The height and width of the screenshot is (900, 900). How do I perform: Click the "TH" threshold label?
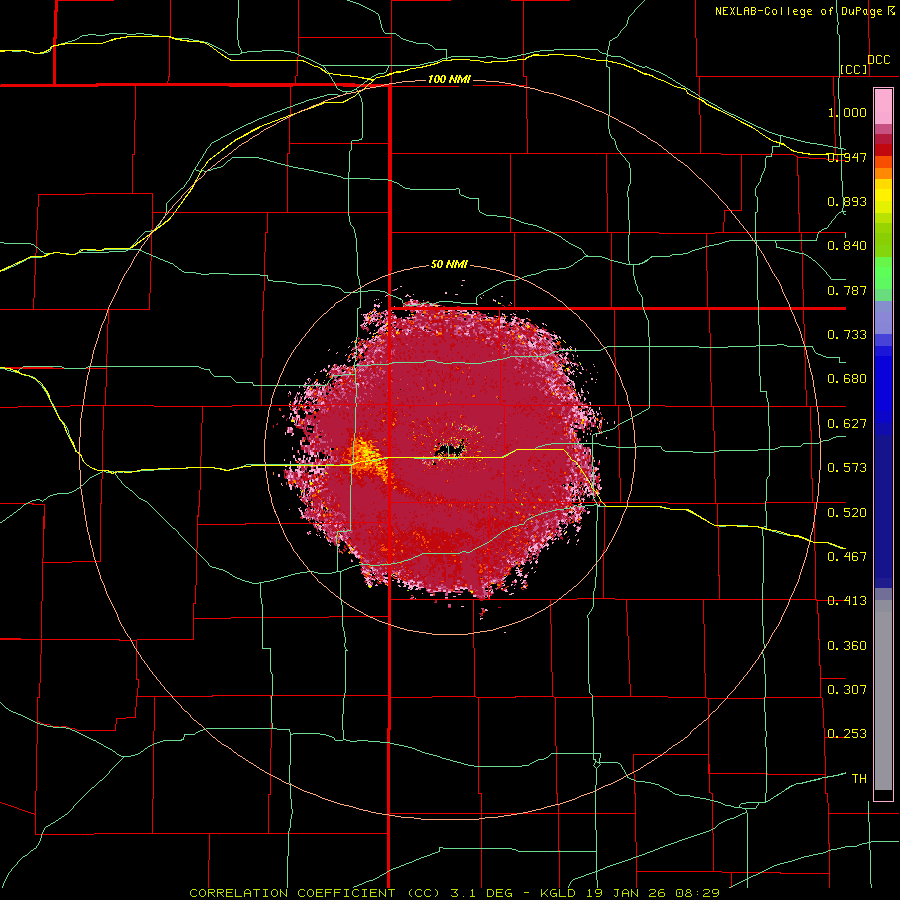(x=859, y=779)
